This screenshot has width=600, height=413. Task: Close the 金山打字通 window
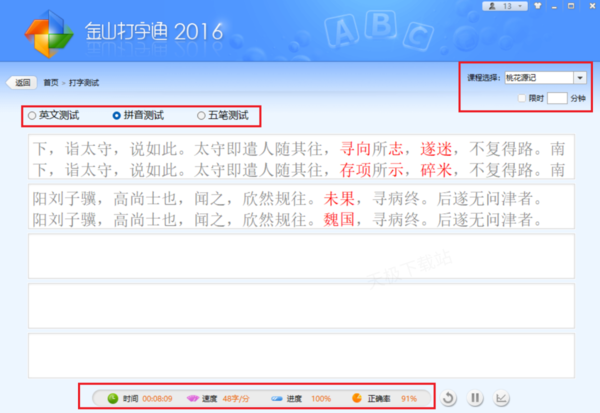click(592, 6)
